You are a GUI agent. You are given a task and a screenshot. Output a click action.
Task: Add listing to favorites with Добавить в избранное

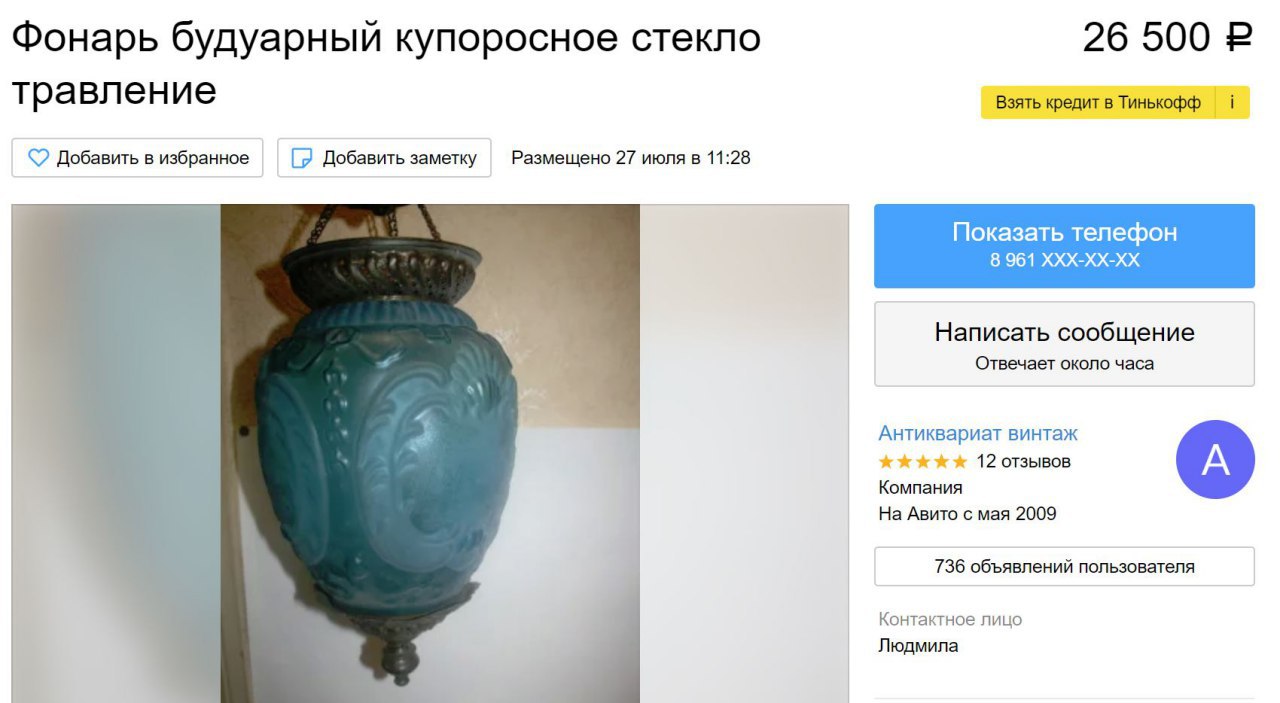[138, 158]
